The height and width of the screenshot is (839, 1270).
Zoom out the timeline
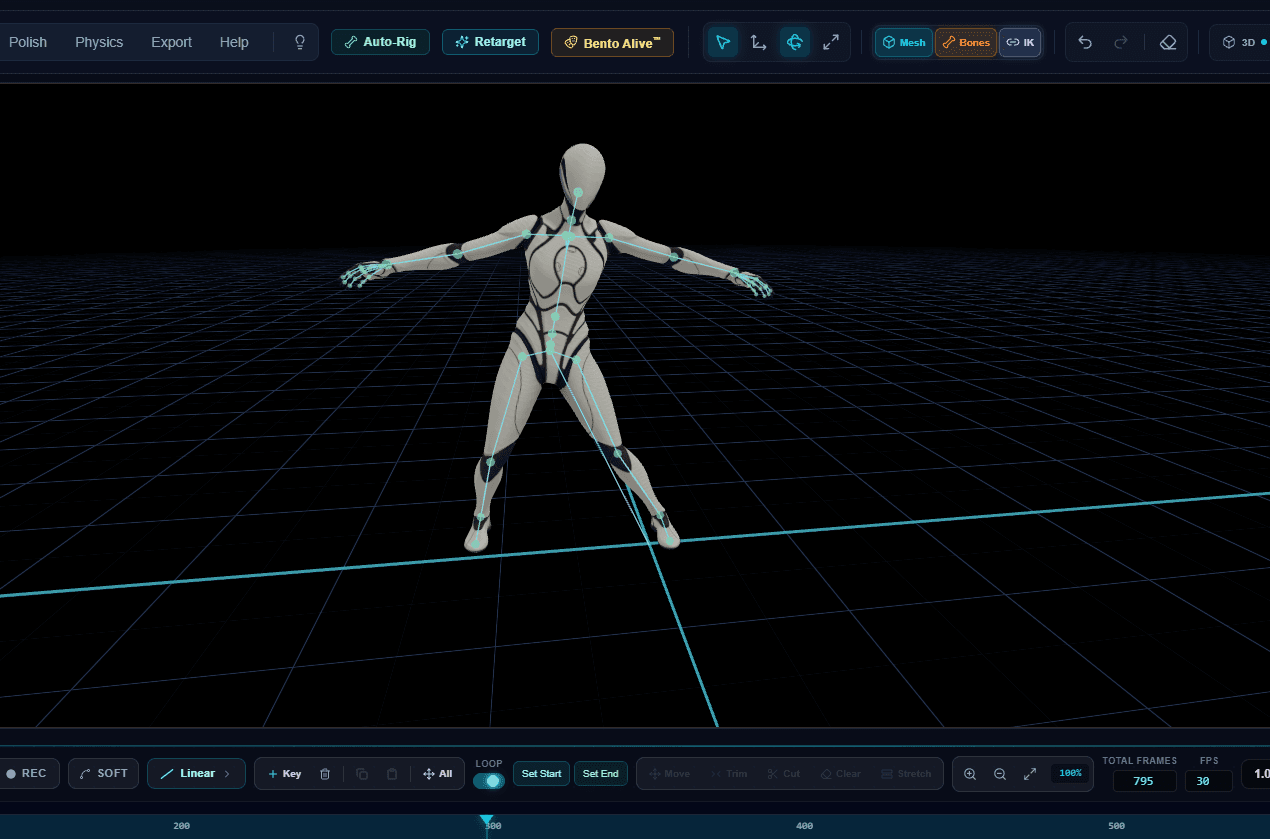[x=1000, y=774]
